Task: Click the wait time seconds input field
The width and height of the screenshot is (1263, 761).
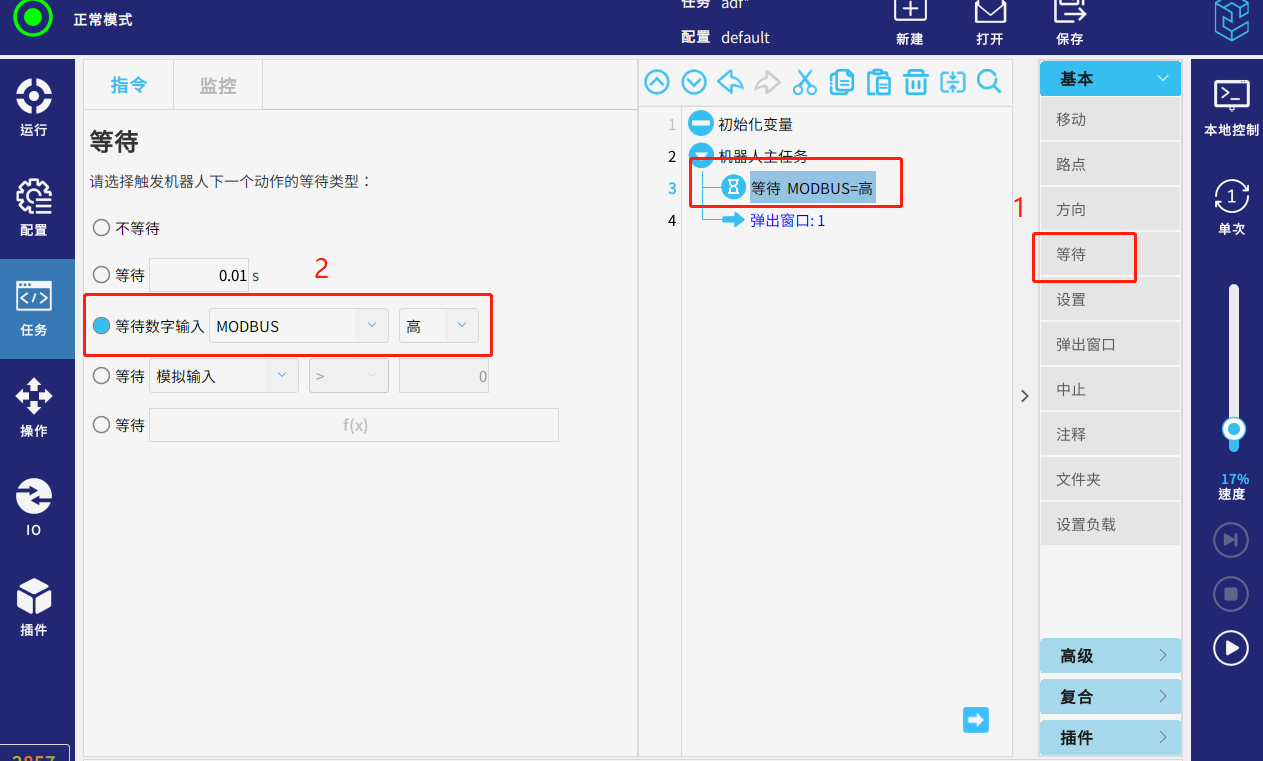Action: [199, 275]
